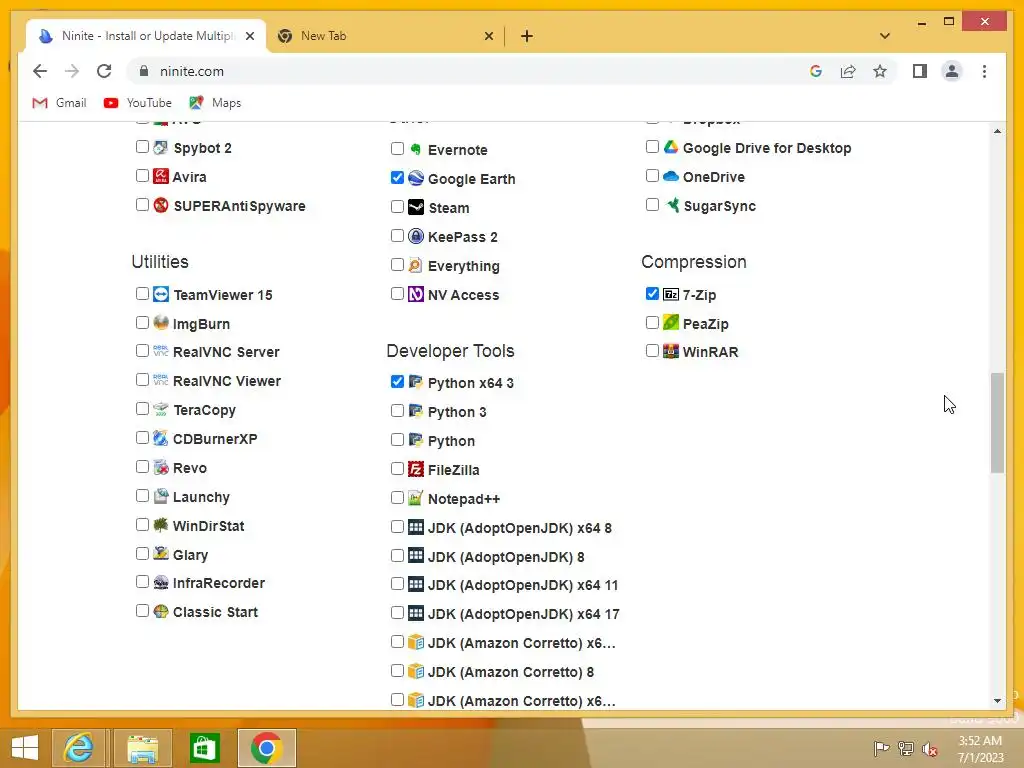Viewport: 1024px width, 768px height.
Task: Click the Notepad++ icon
Action: pos(416,498)
